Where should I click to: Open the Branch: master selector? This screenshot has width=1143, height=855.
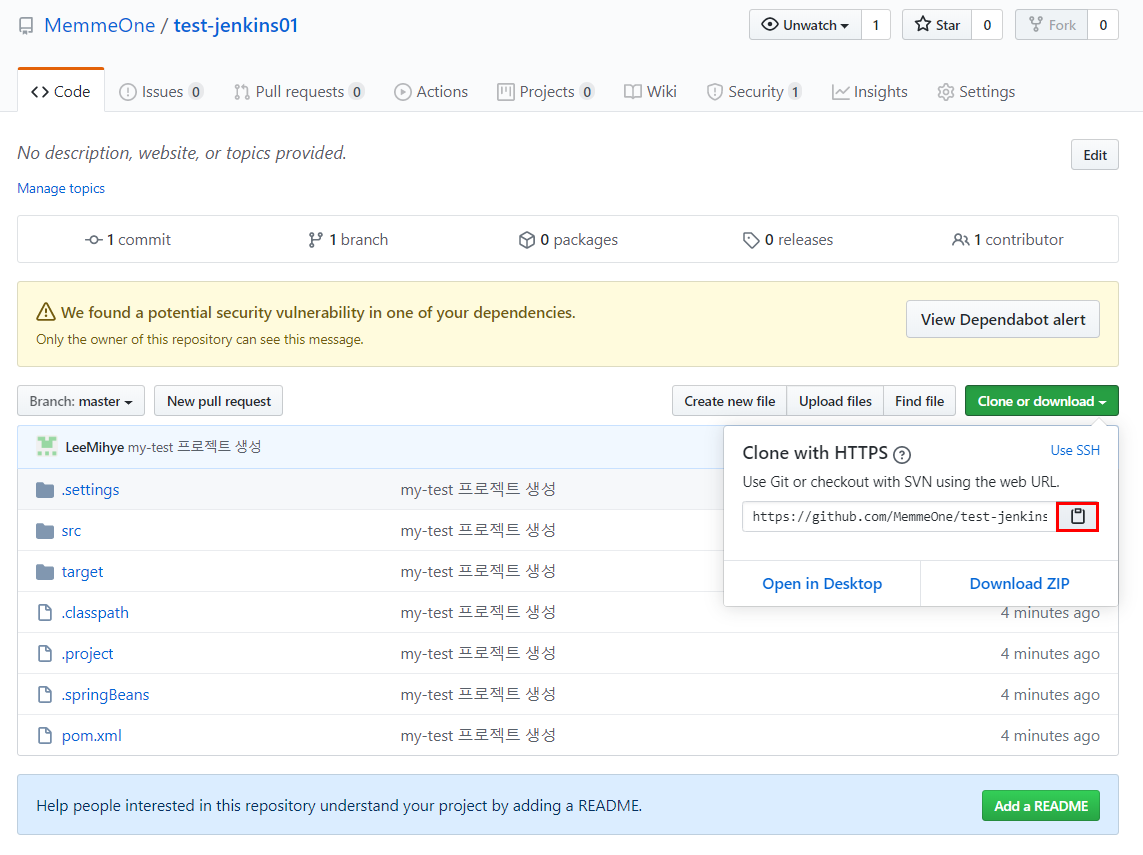point(81,401)
